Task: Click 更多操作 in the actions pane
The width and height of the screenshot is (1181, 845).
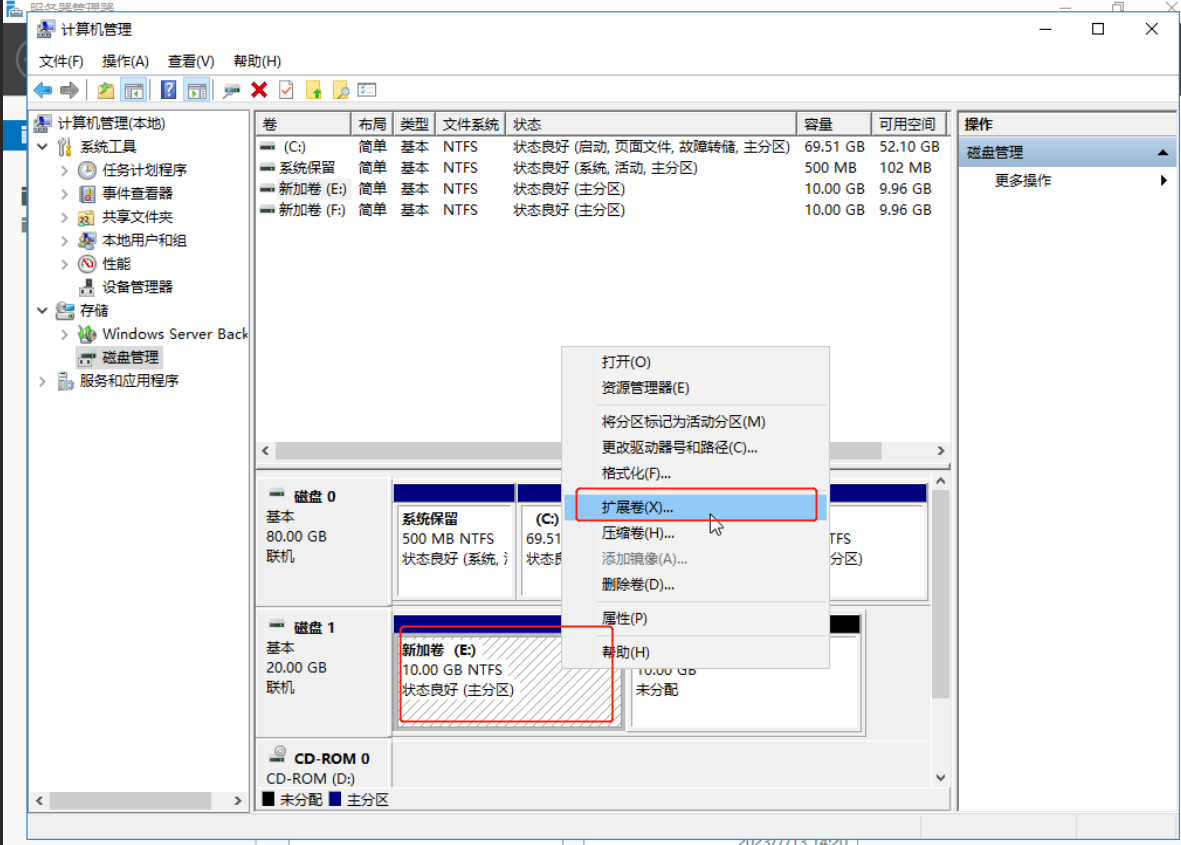Action: (x=1022, y=181)
